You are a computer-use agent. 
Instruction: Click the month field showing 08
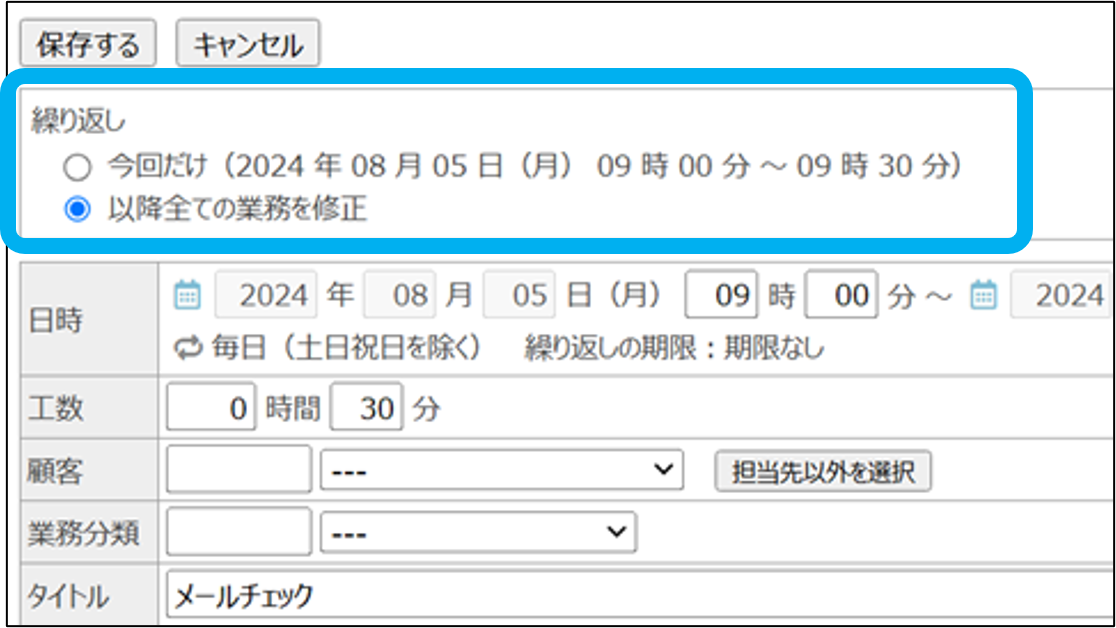(399, 295)
